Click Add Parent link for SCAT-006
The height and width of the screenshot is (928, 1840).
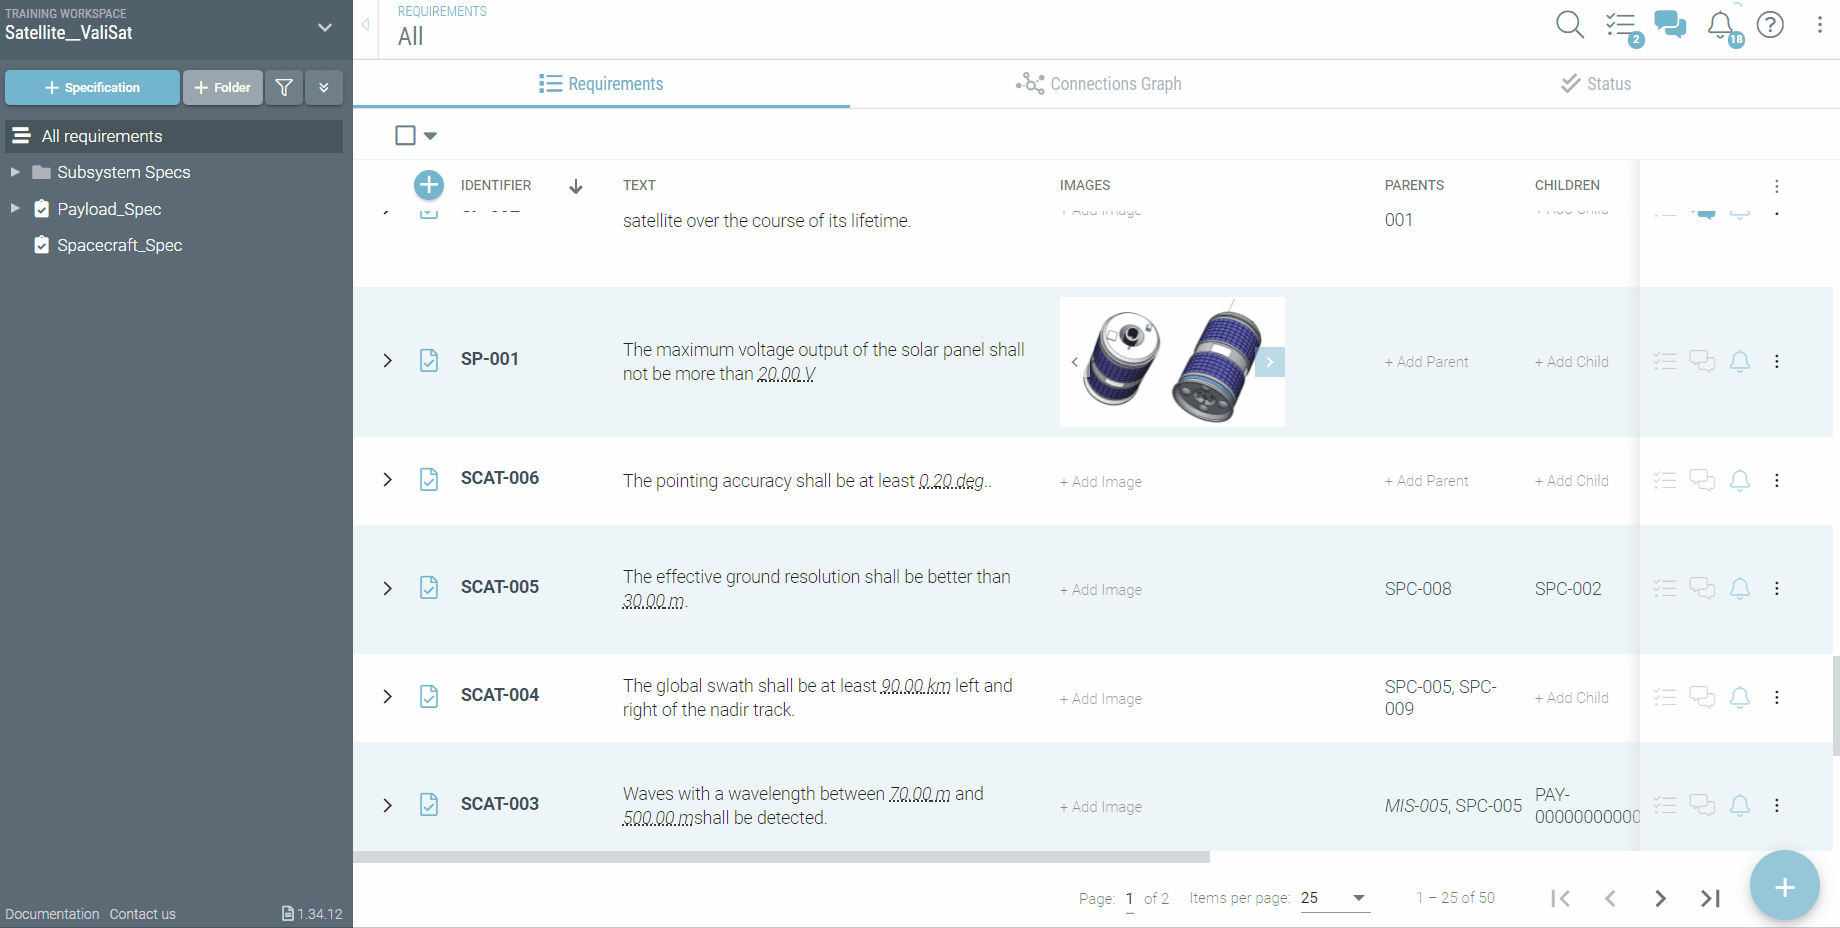pyautogui.click(x=1426, y=481)
